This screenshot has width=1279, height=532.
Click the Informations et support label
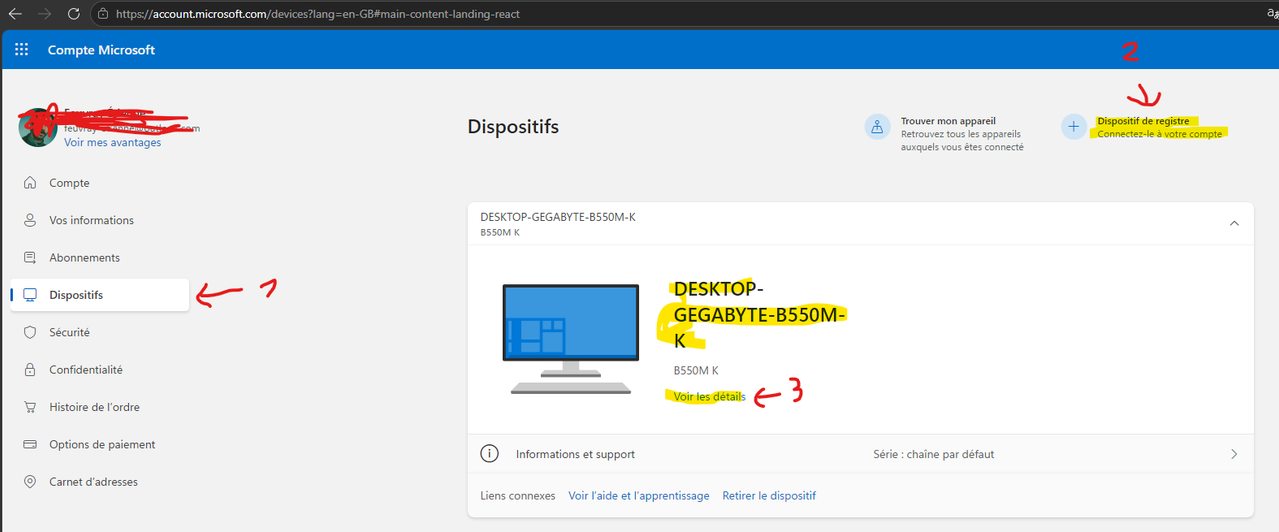point(575,454)
